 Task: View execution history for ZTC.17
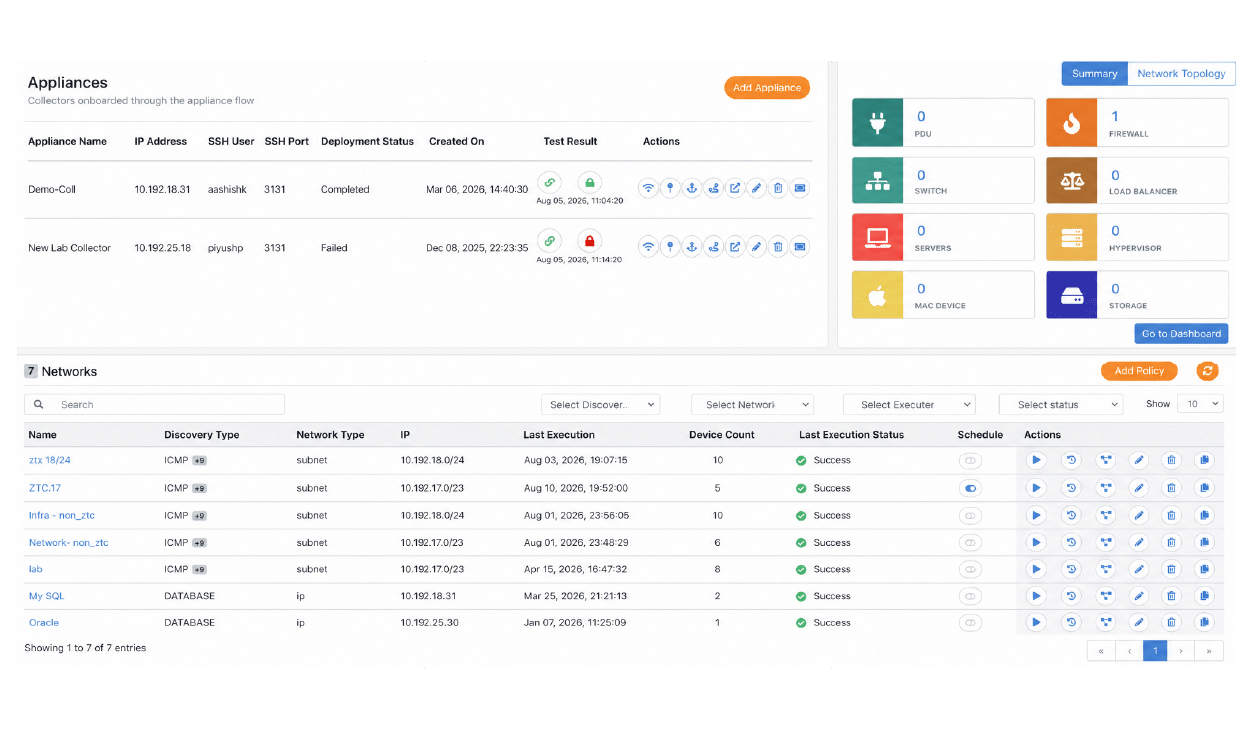tap(1071, 488)
